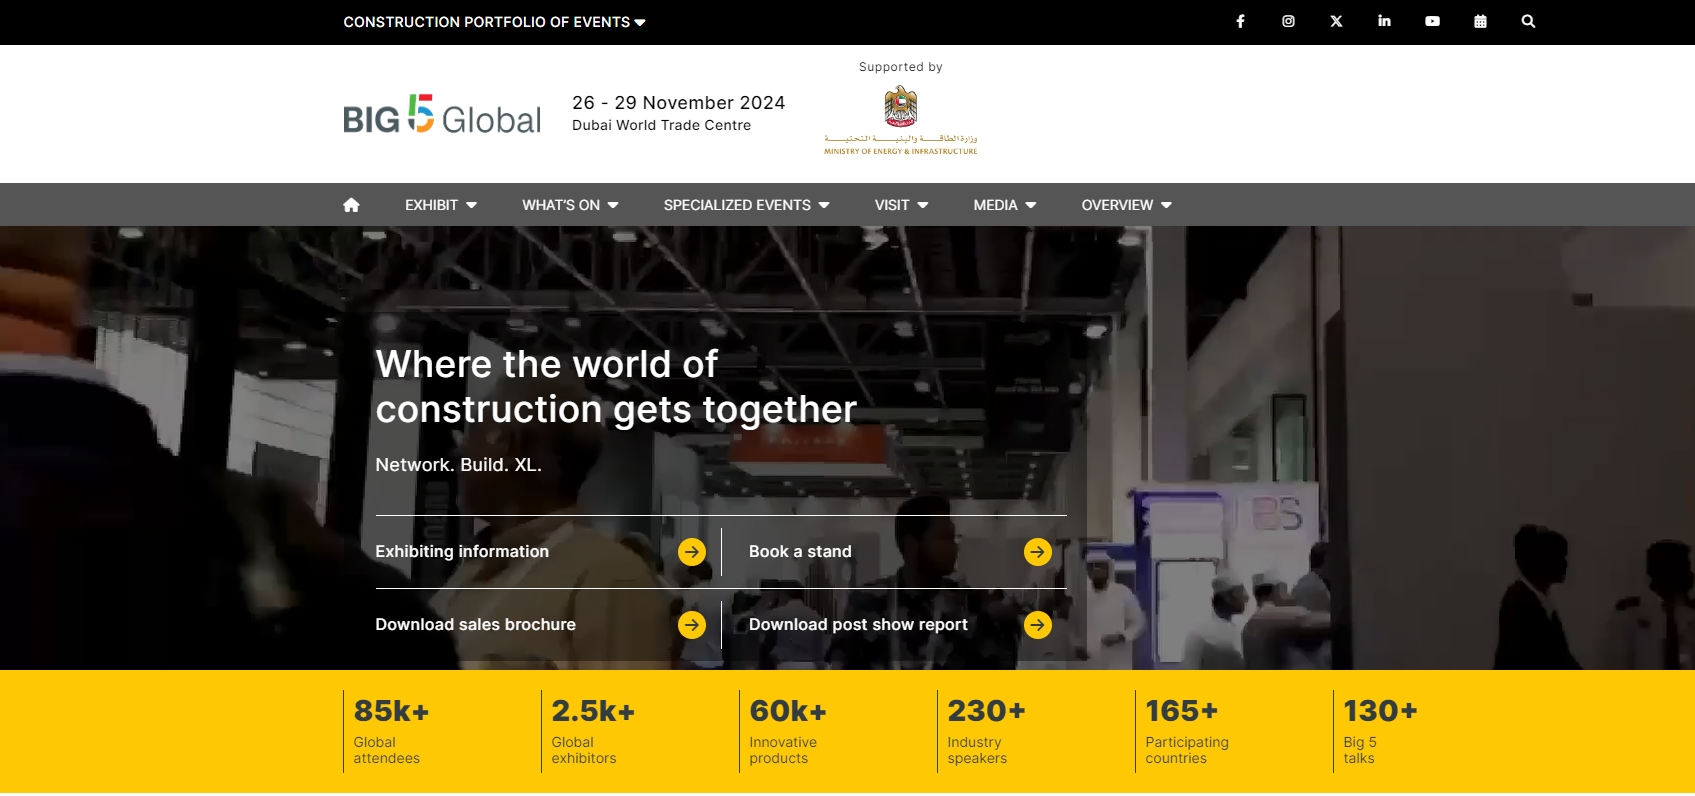Click the 26 - 29 November 2024 date text
Viewport: 1695px width, 796px height.
(x=678, y=103)
